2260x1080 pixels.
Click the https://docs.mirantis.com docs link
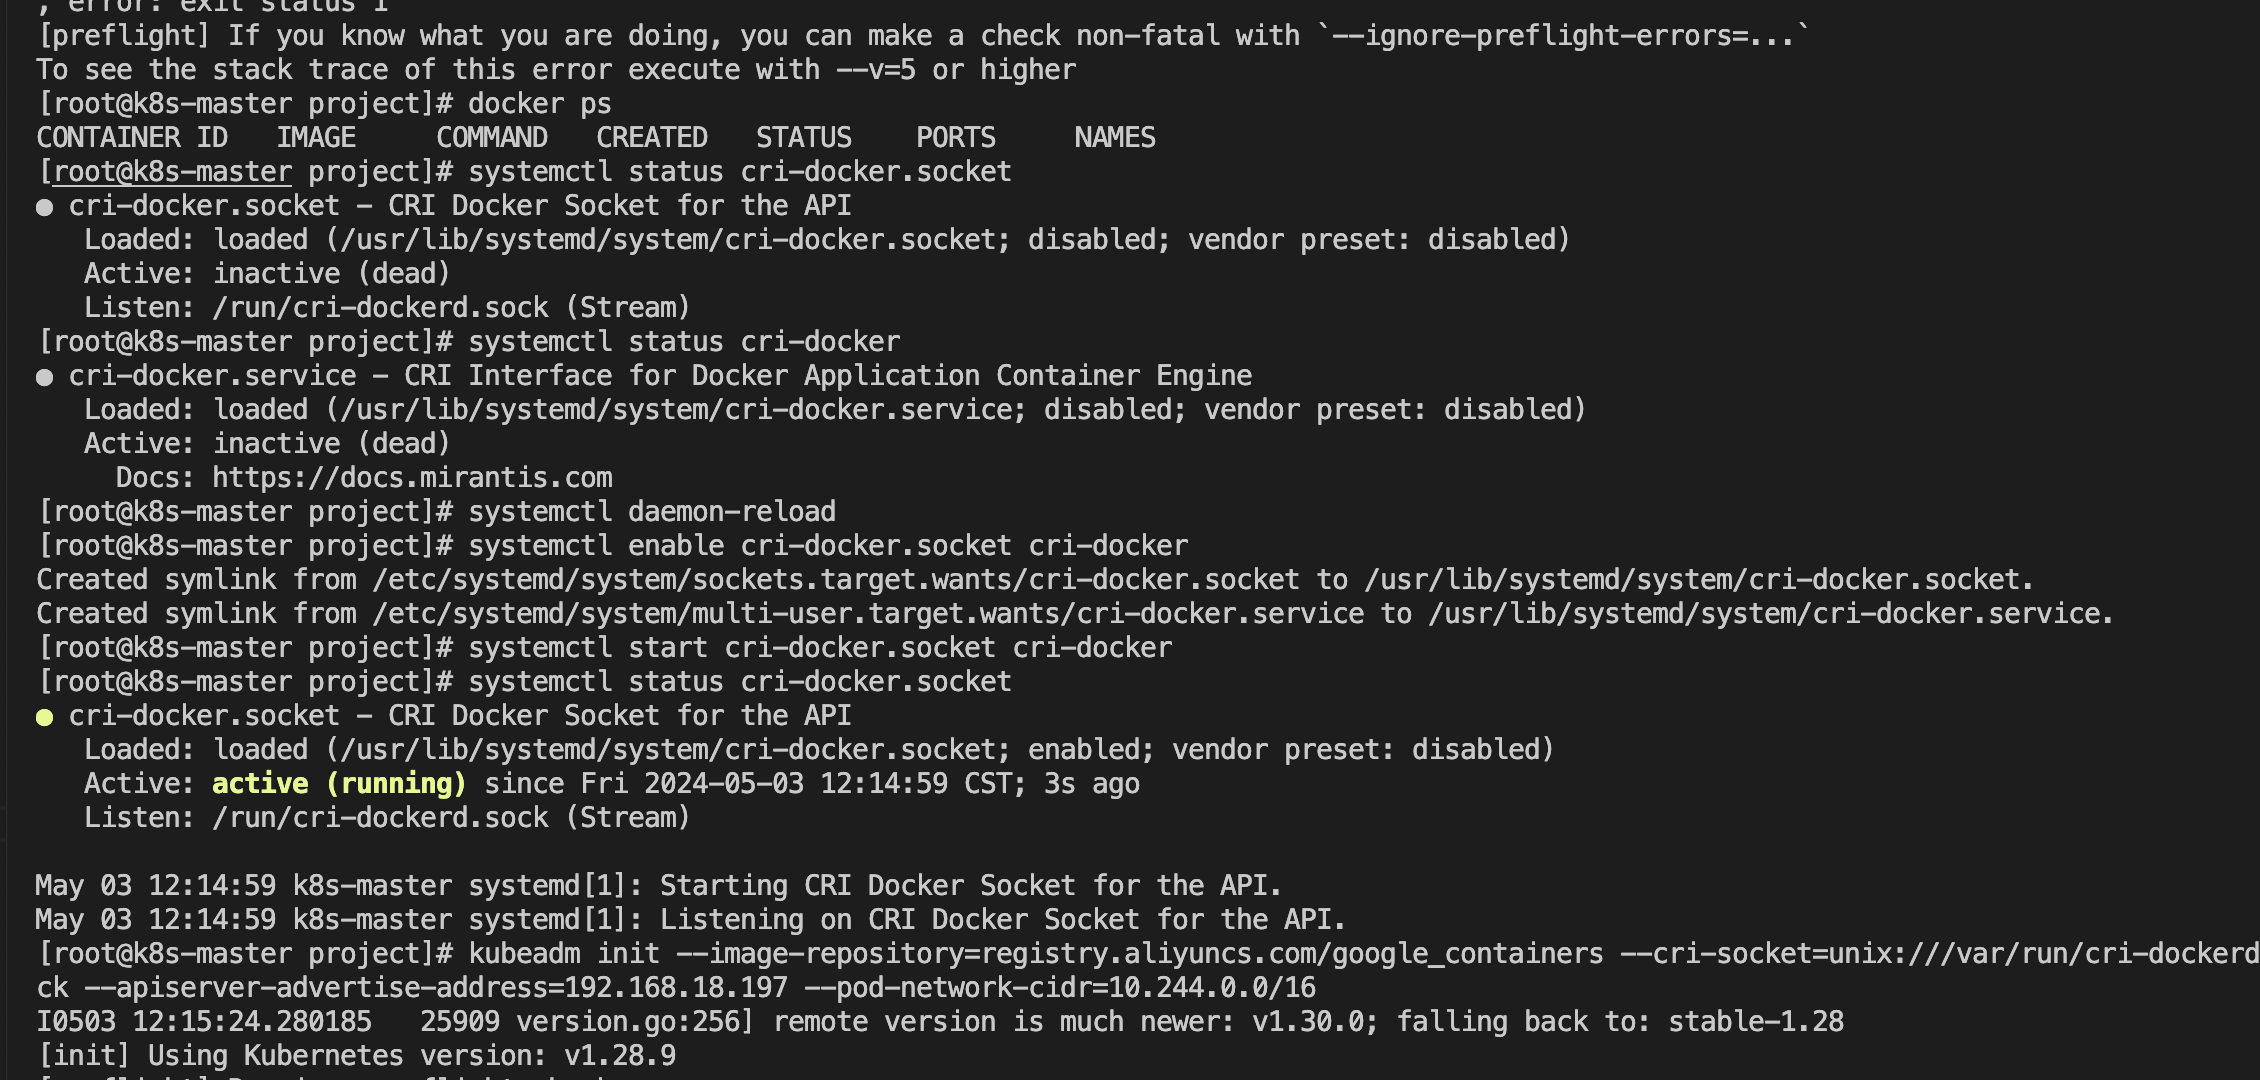pyautogui.click(x=412, y=477)
